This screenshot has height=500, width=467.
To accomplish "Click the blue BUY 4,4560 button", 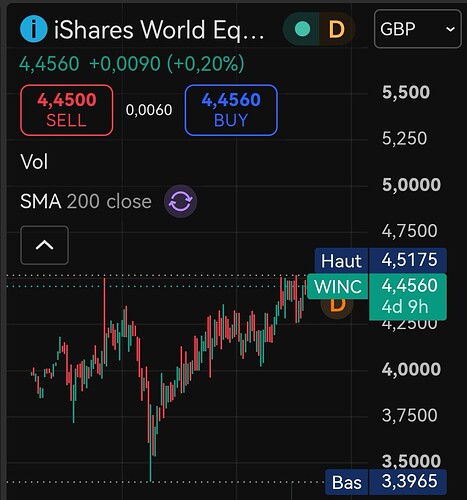I will coord(231,110).
